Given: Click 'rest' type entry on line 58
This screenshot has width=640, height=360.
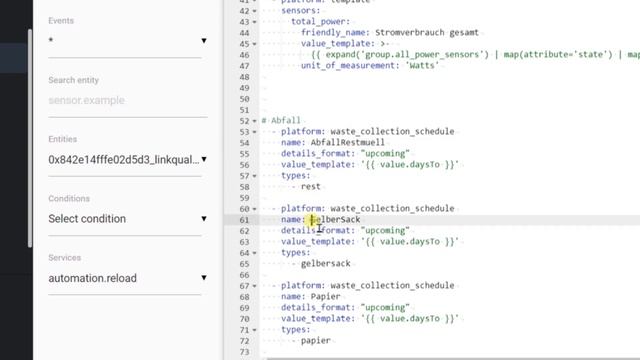Looking at the screenshot, I should [x=311, y=187].
